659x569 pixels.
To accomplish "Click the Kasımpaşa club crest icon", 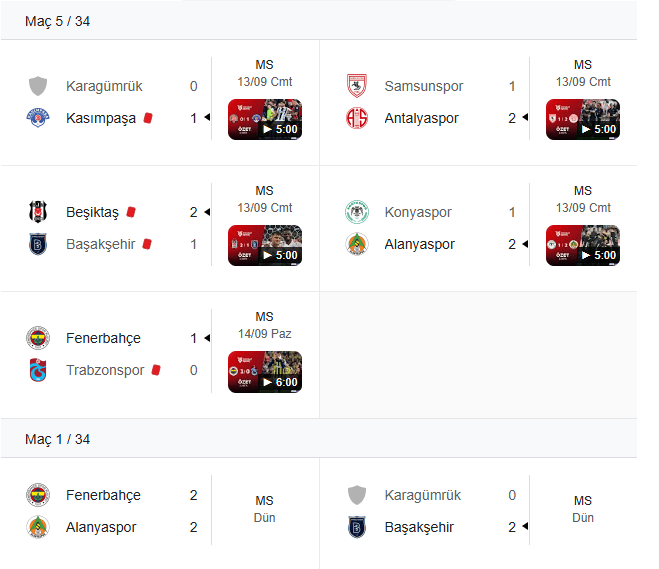I will pyautogui.click(x=38, y=118).
